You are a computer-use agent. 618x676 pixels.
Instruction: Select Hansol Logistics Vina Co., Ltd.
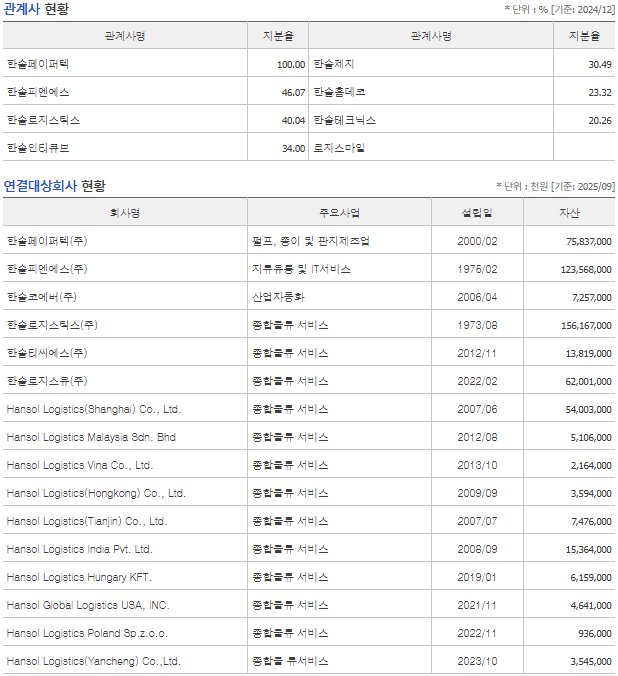tap(80, 465)
